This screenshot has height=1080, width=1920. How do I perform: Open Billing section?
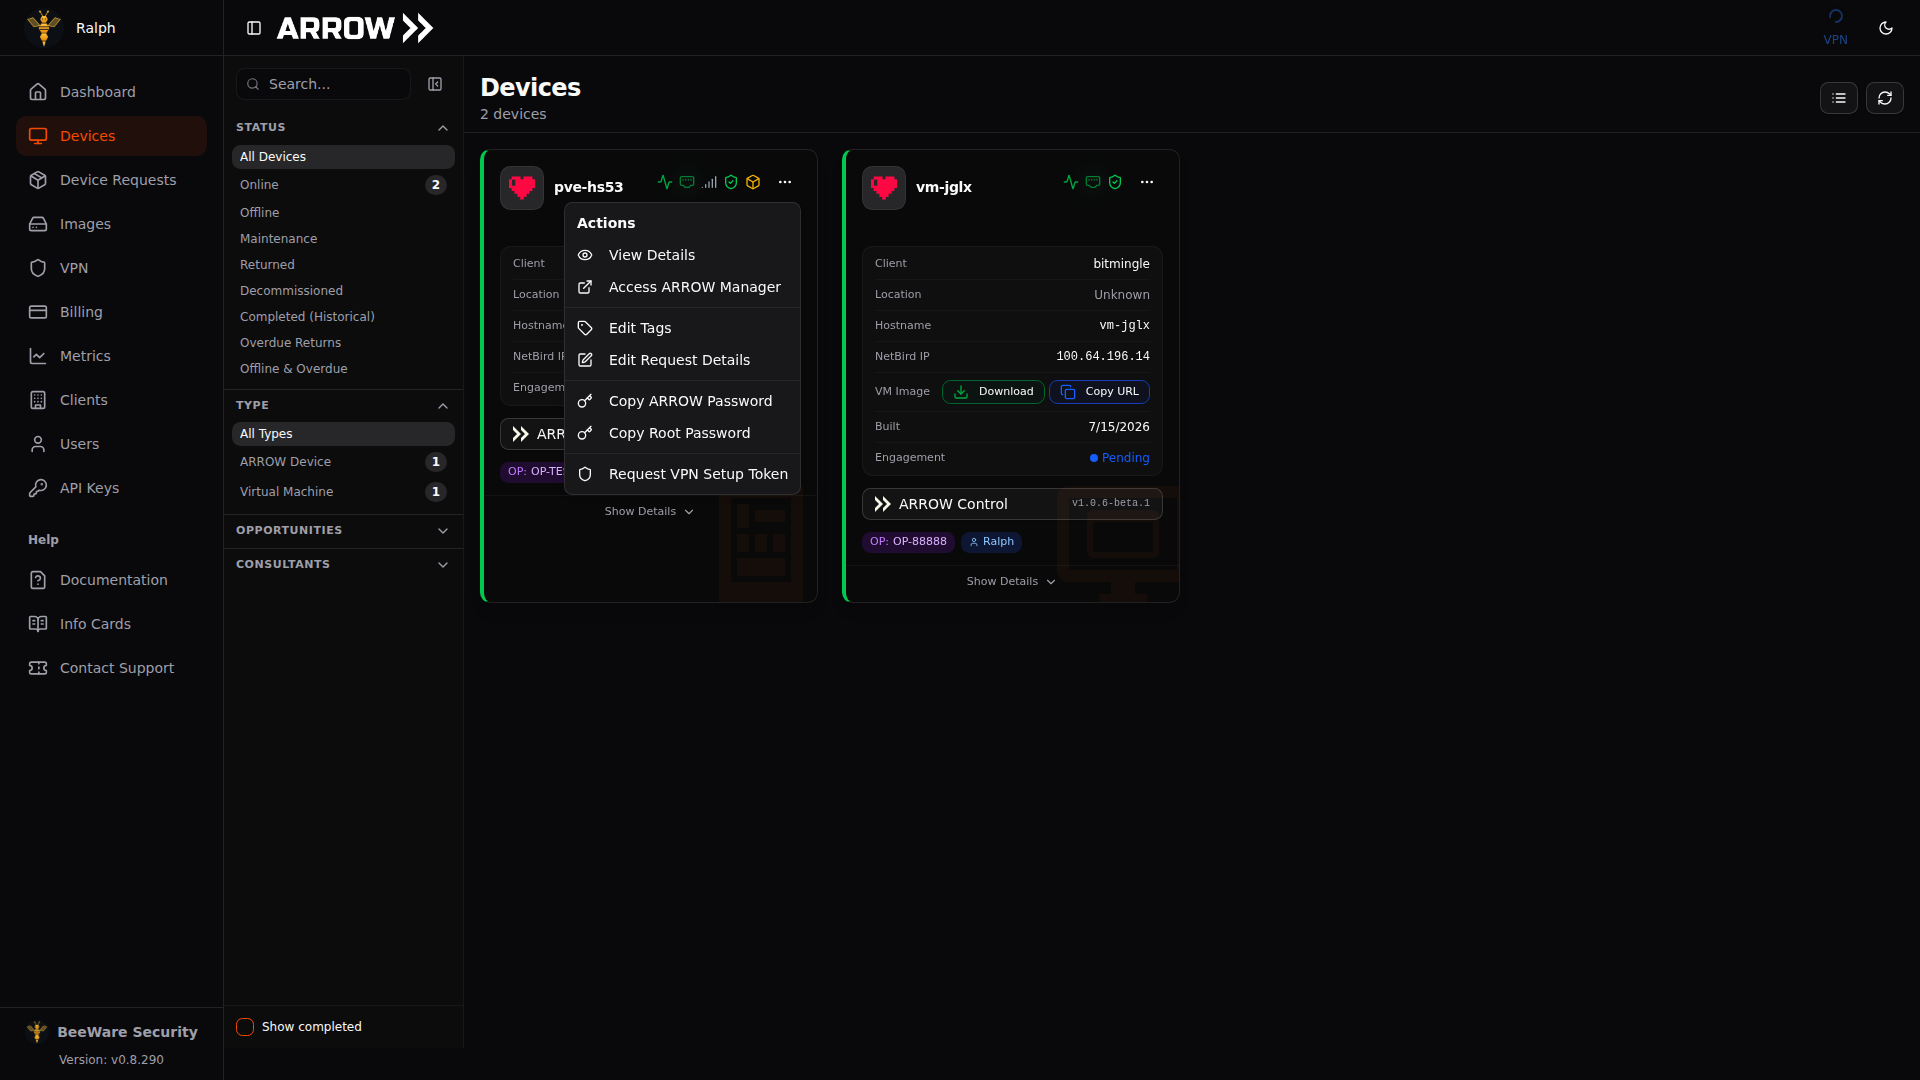pos(111,312)
